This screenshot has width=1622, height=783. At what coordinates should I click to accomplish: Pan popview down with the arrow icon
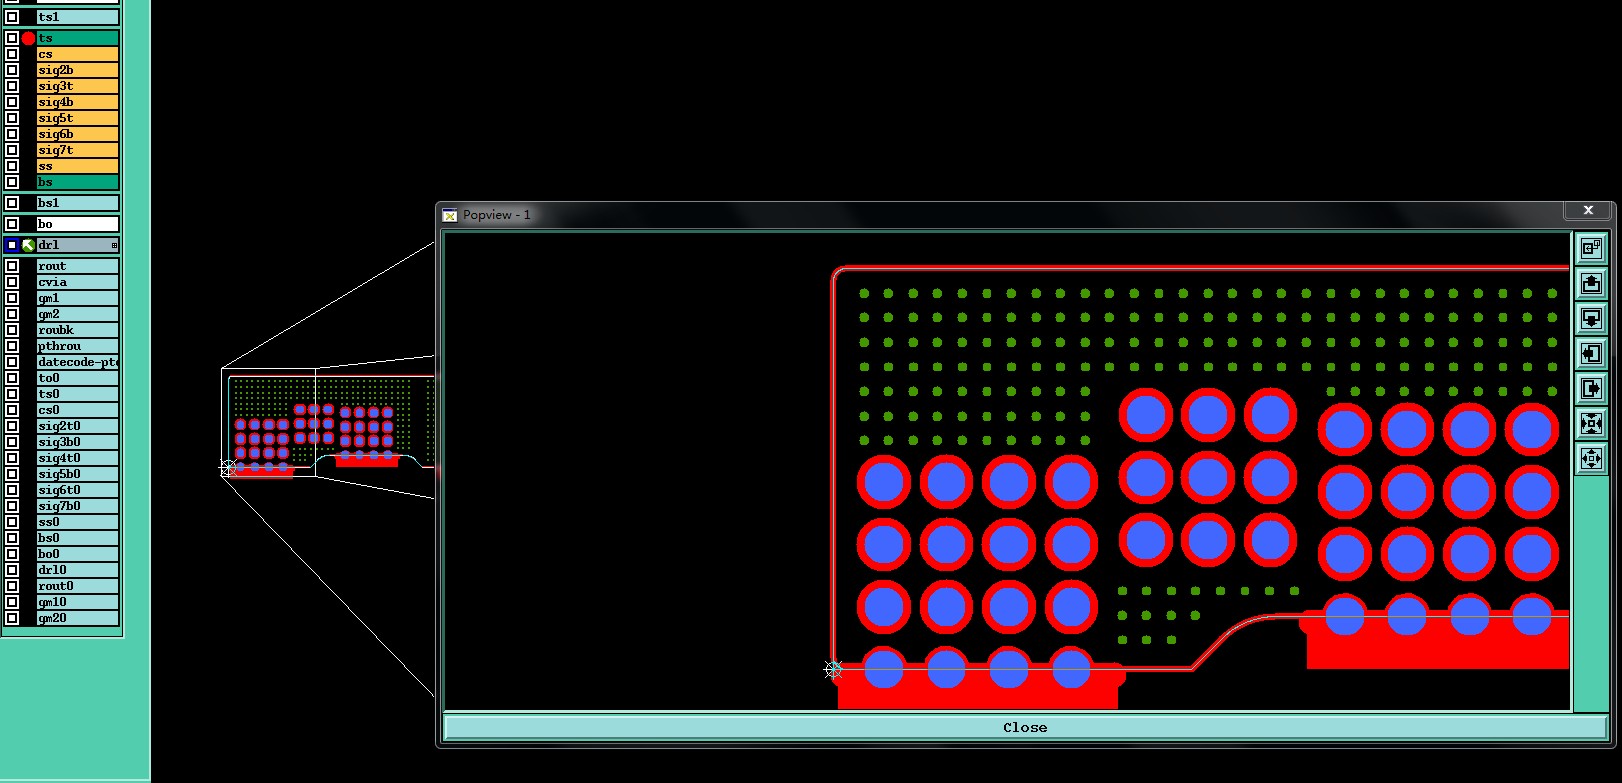tap(1590, 318)
